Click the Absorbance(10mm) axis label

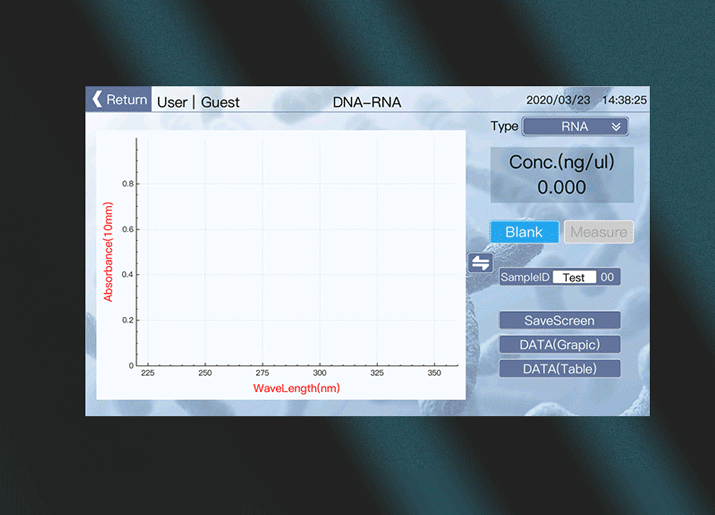pyautogui.click(x=108, y=252)
